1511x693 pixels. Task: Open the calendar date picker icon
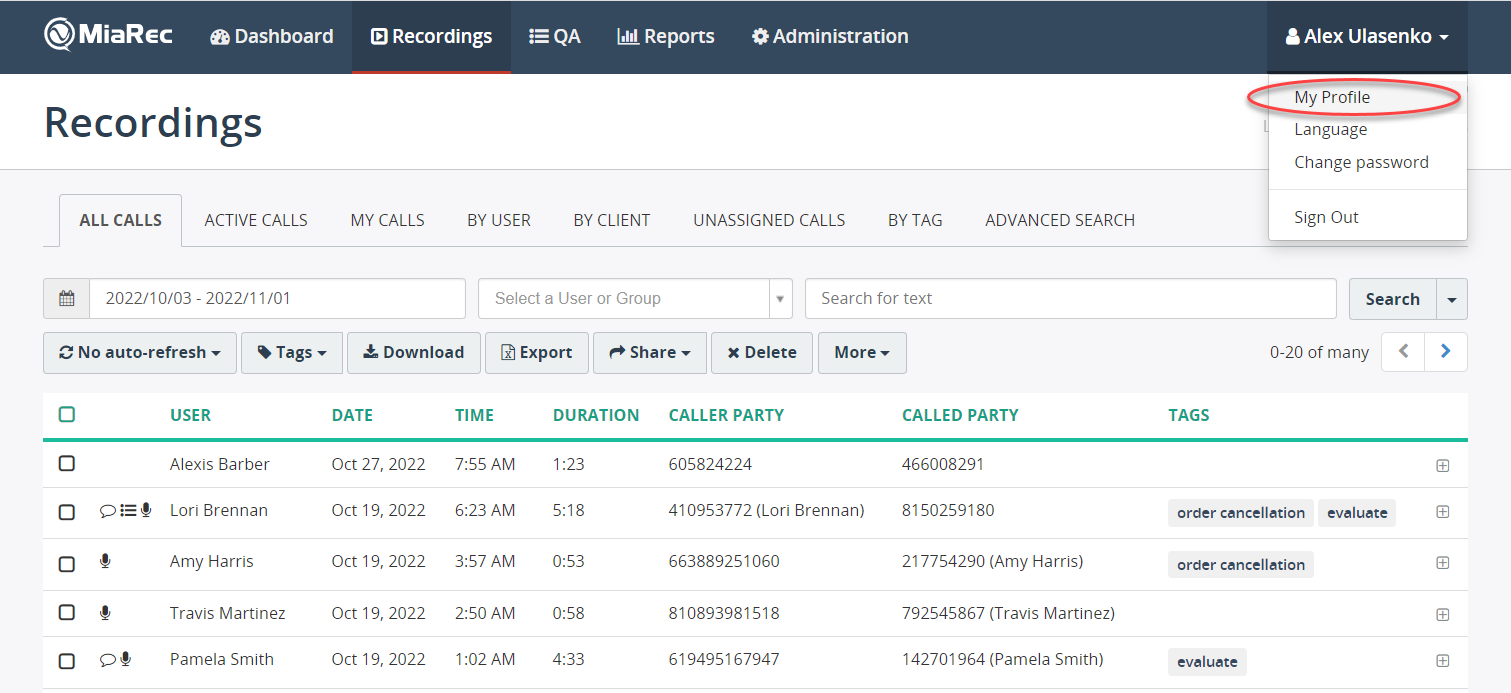click(67, 298)
